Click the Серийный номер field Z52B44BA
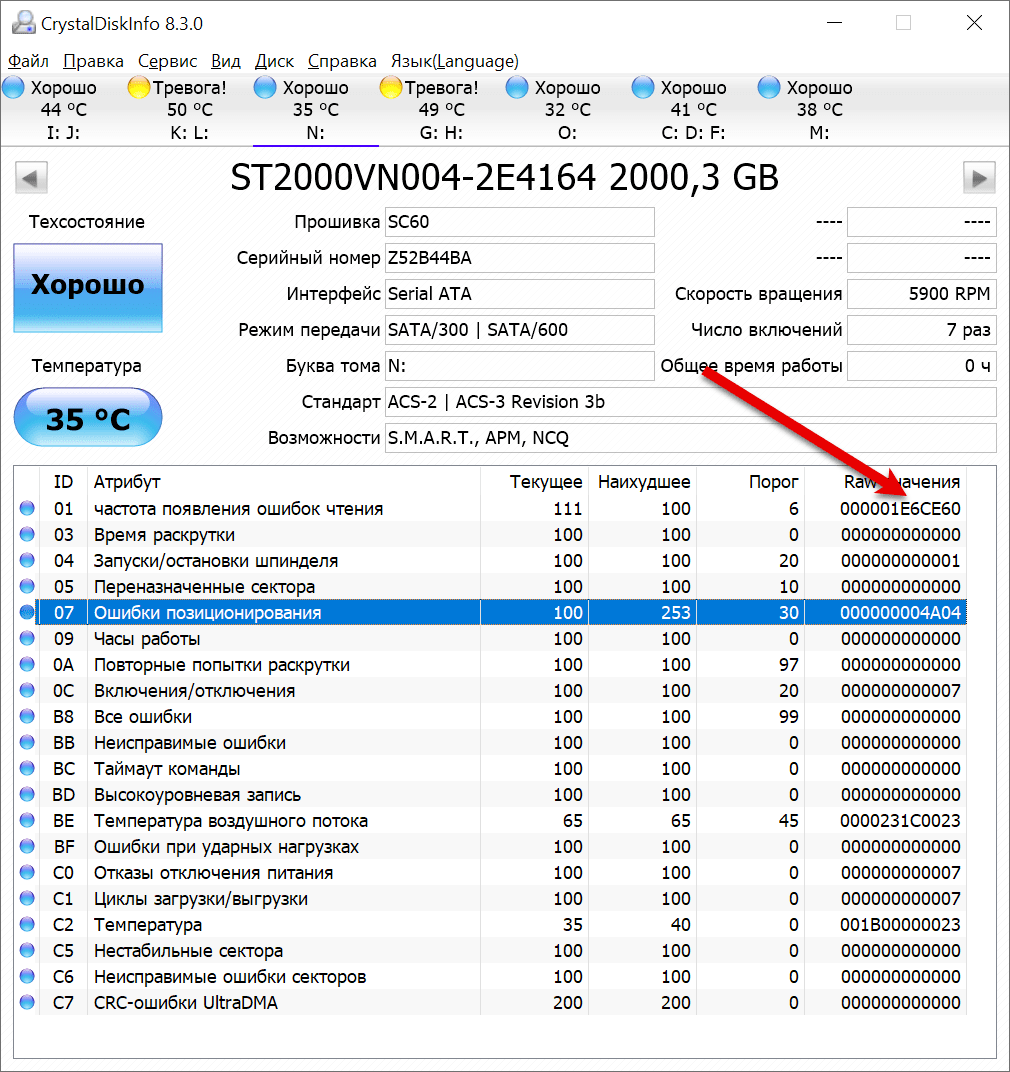The height and width of the screenshot is (1072, 1010). tap(519, 258)
